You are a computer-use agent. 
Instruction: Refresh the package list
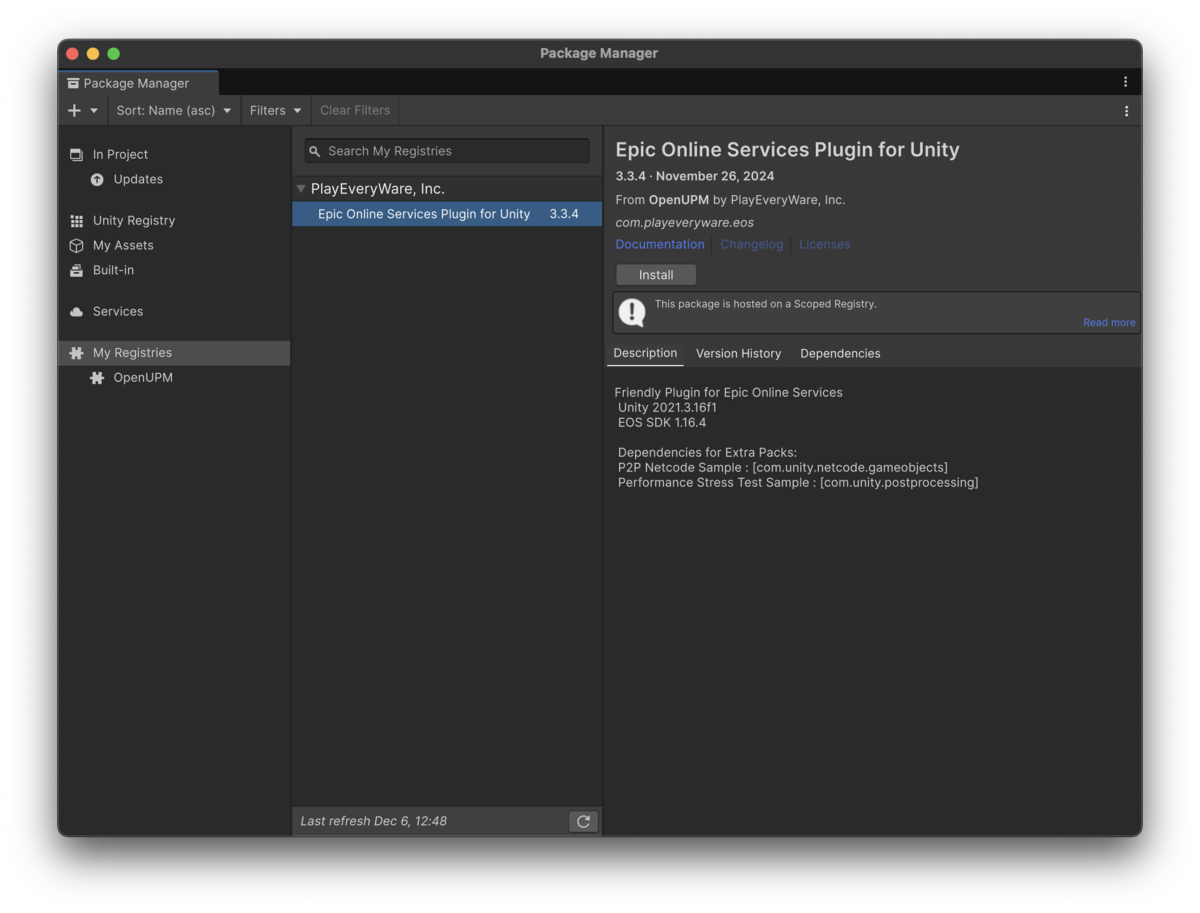[583, 821]
